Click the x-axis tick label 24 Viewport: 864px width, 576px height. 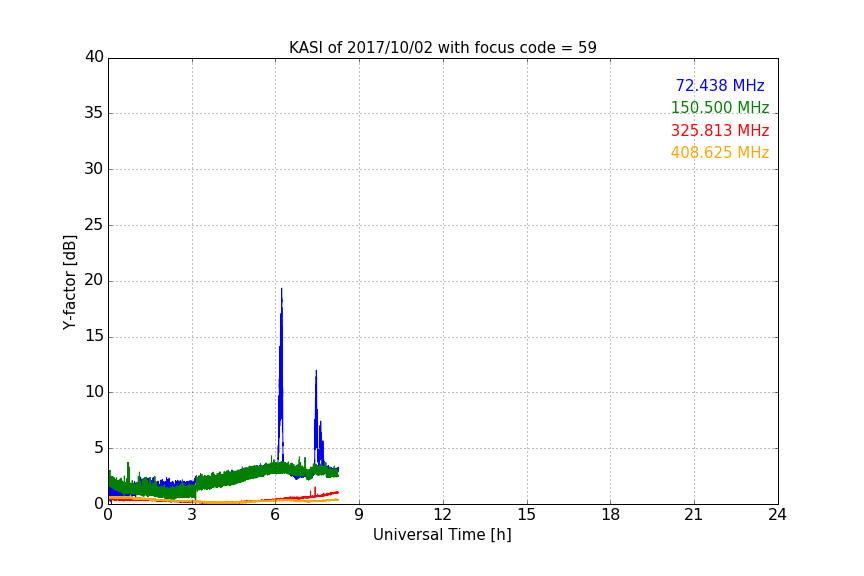pyautogui.click(x=777, y=515)
